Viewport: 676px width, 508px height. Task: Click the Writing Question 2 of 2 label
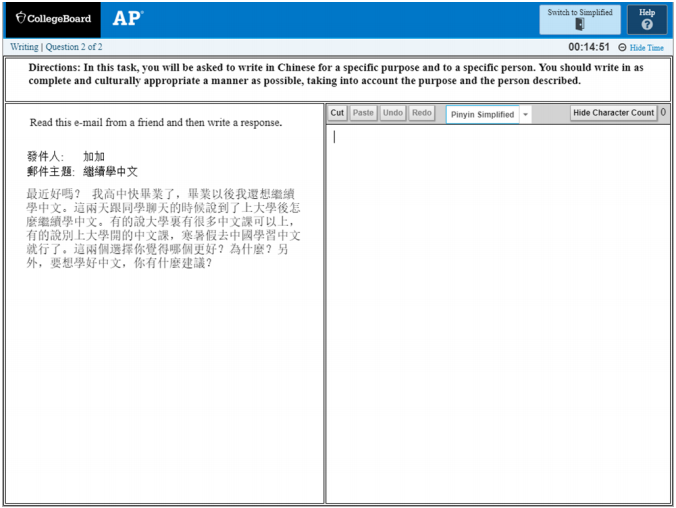(56, 47)
